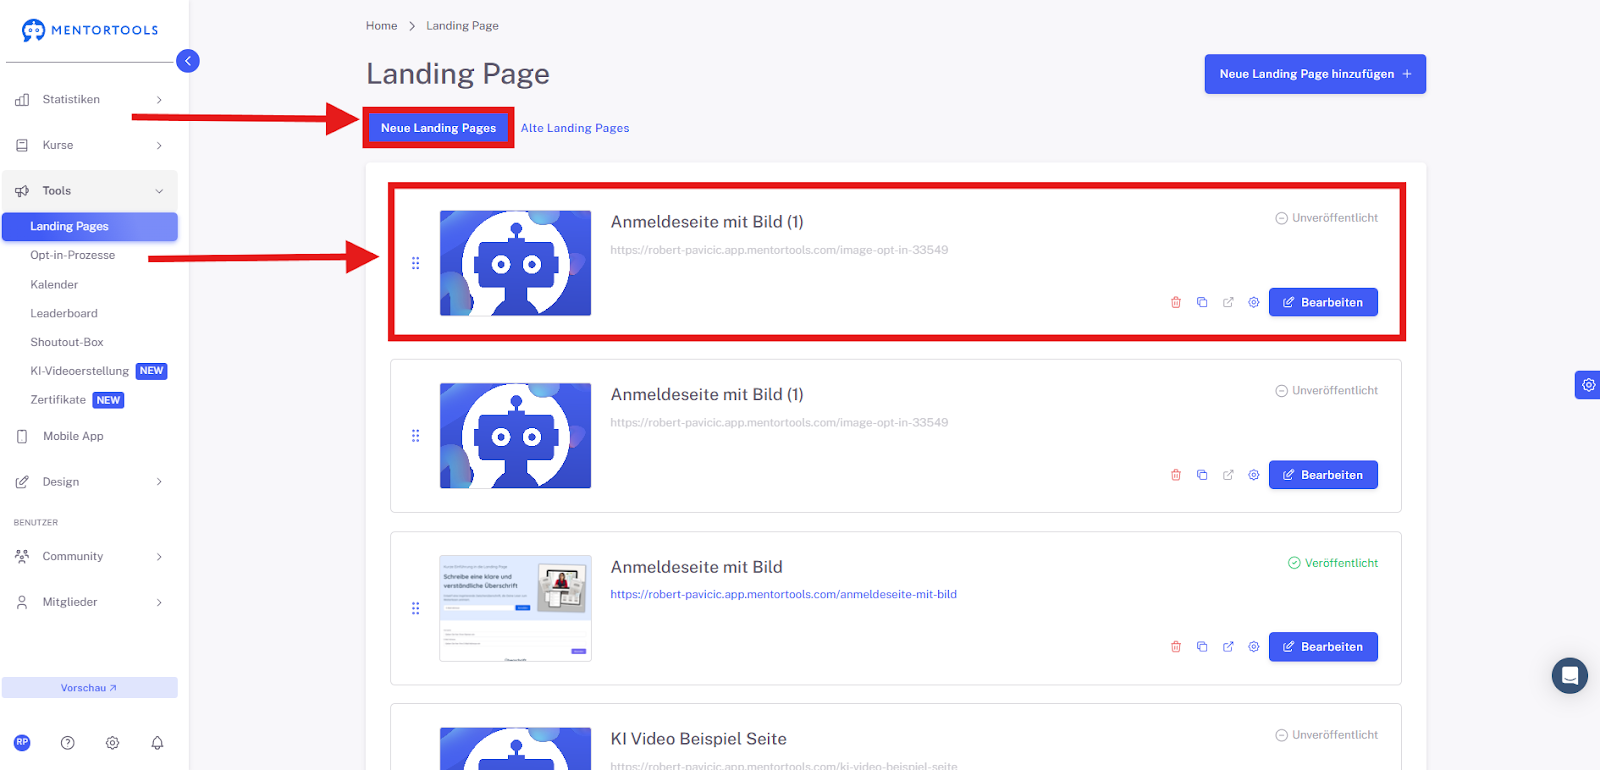Switch to the Alte Landing Pages tab
Image resolution: width=1600 pixels, height=770 pixels.
[575, 128]
